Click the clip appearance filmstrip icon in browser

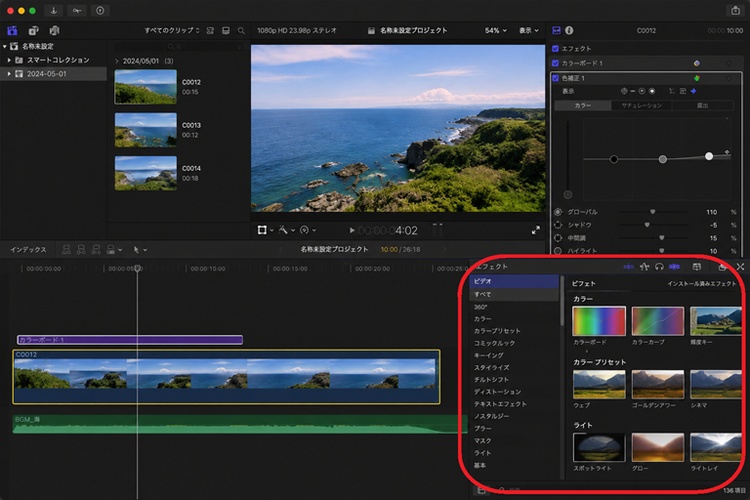click(x=210, y=31)
